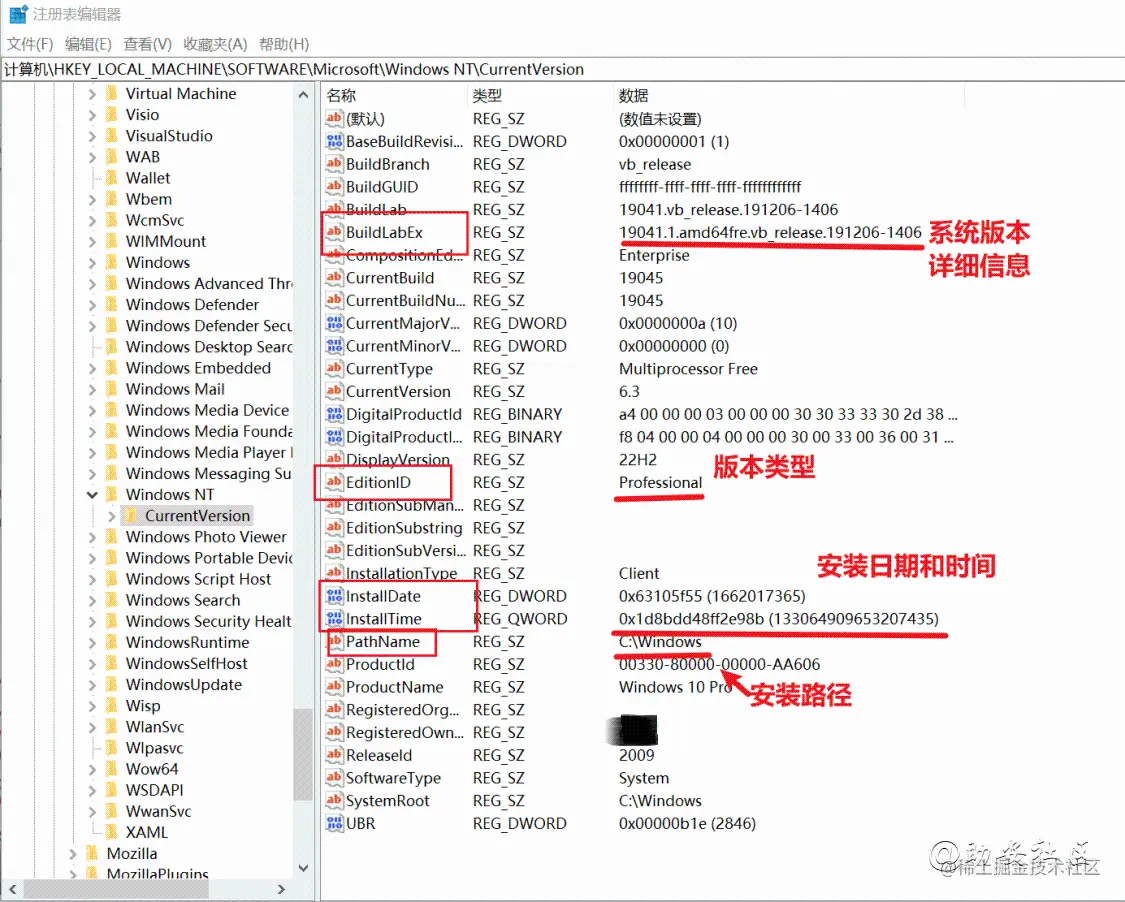Viewport: 1125px width, 902px height.
Task: Click the binary icon of CurrentMajorVersion
Action: coord(334,324)
